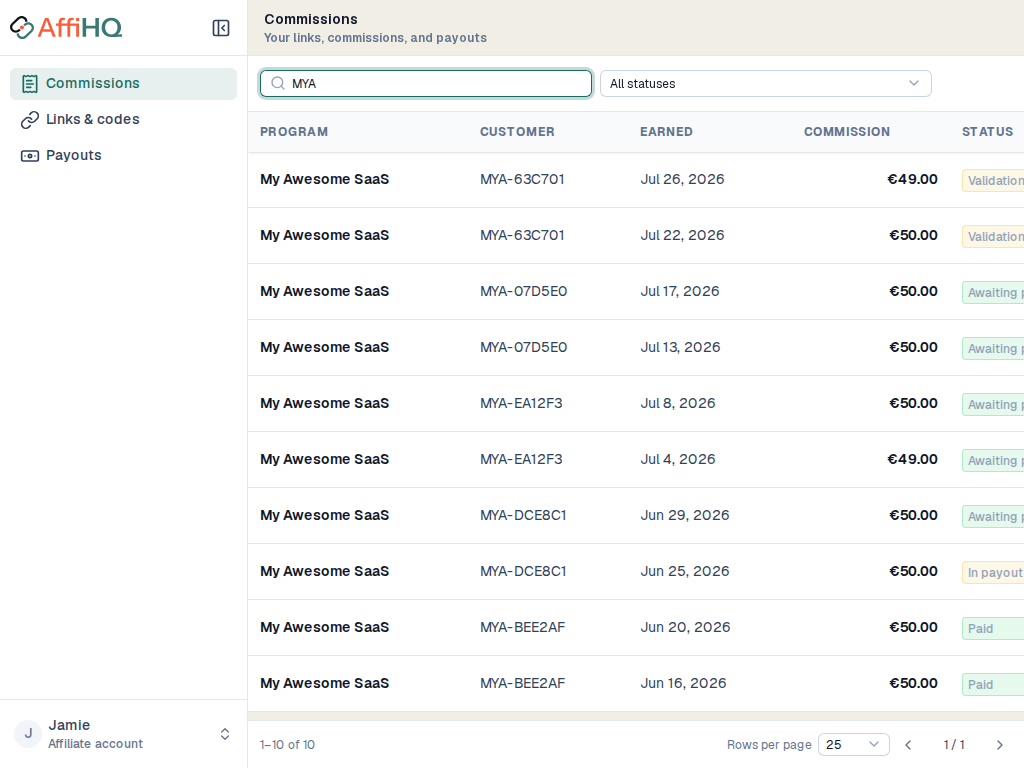Image resolution: width=1024 pixels, height=768 pixels.
Task: Click the Paid badge for Jun 16, 2026
Action: (x=993, y=684)
